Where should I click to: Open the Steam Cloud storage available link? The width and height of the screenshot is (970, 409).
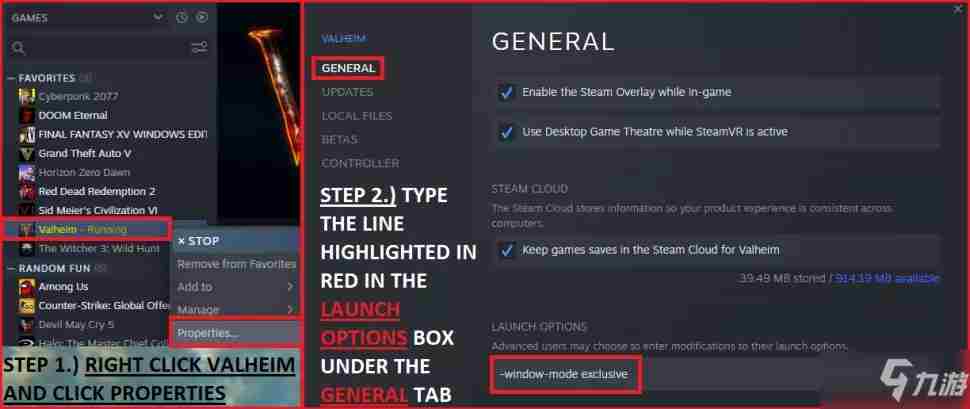887,278
